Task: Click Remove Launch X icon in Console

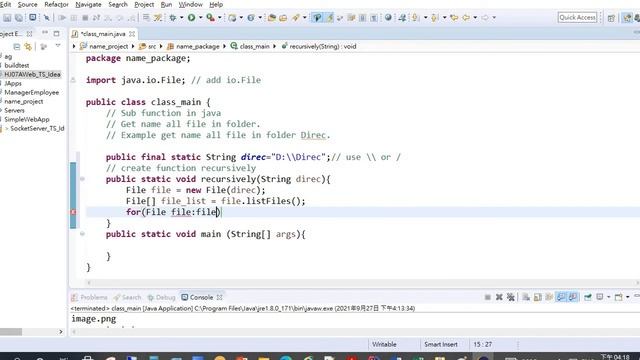Action: [x=499, y=297]
